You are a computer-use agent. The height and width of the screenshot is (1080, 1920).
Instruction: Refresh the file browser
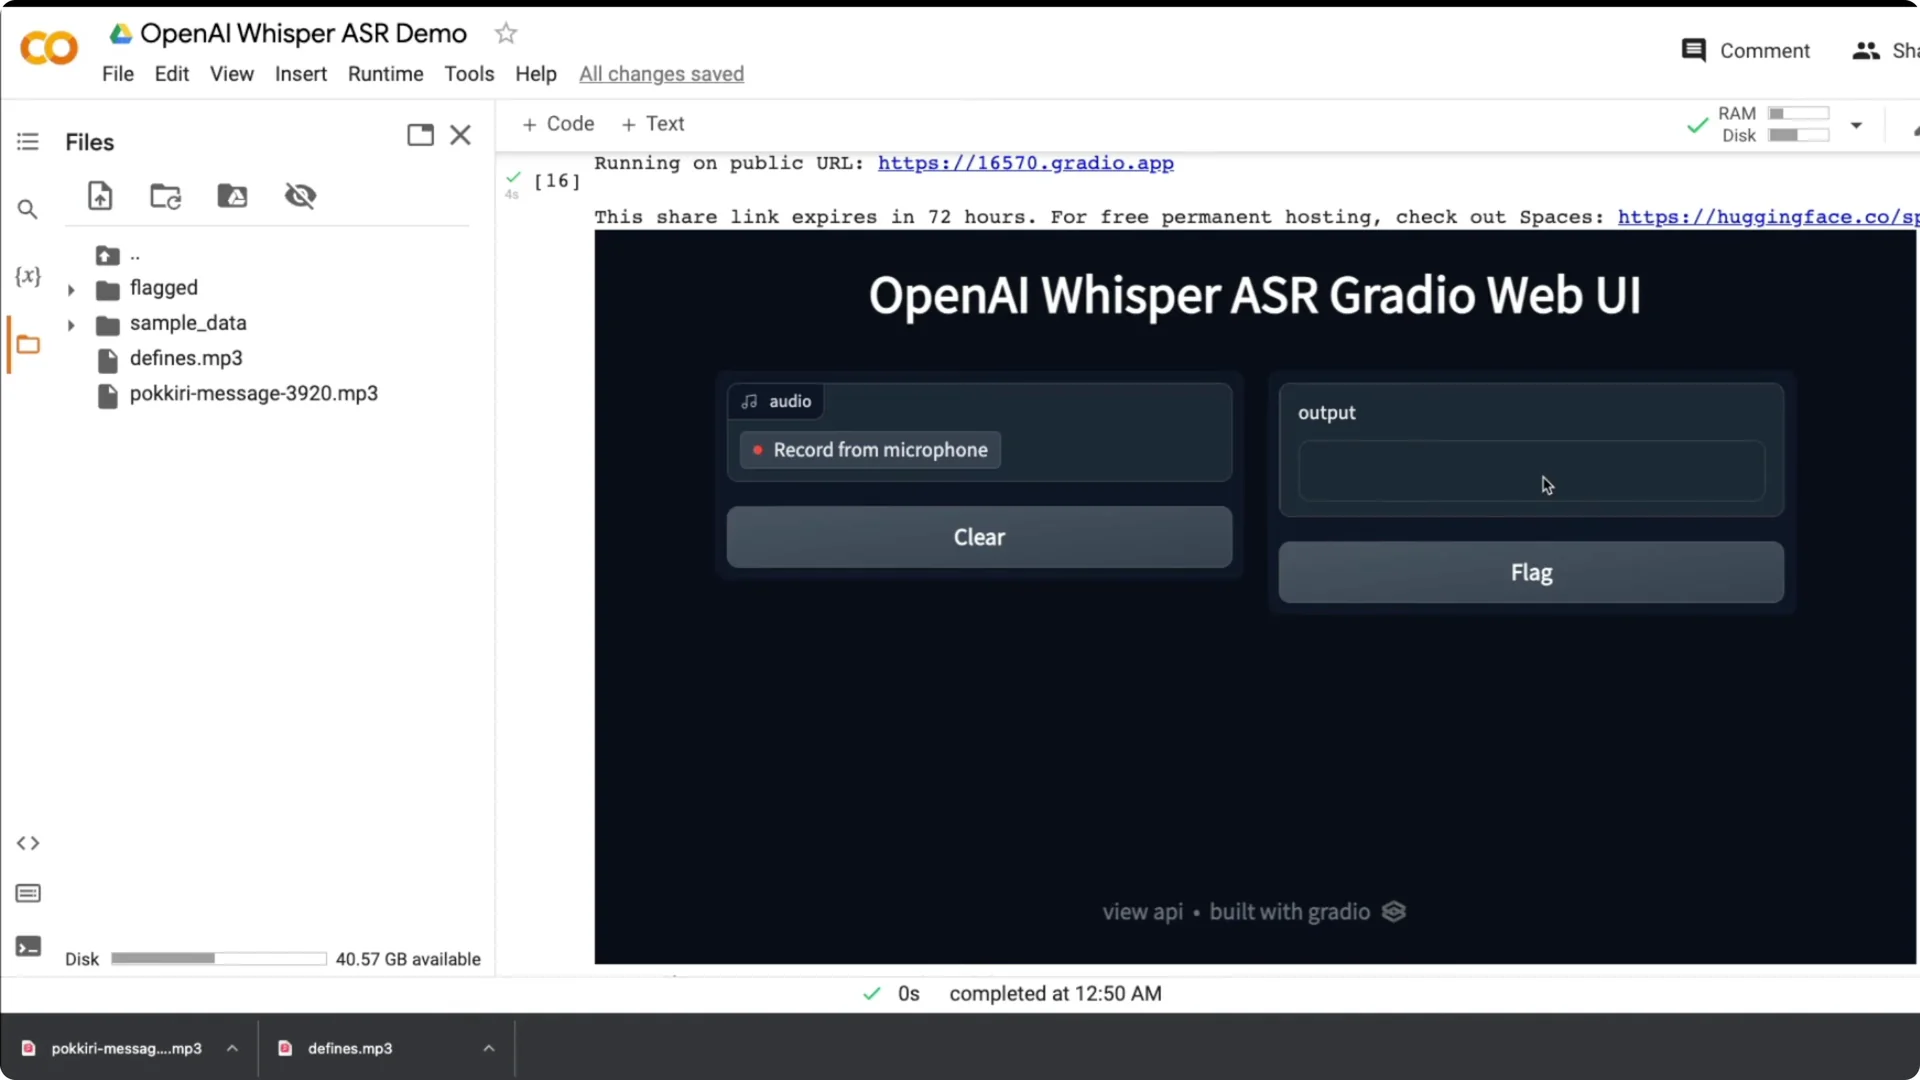point(164,195)
